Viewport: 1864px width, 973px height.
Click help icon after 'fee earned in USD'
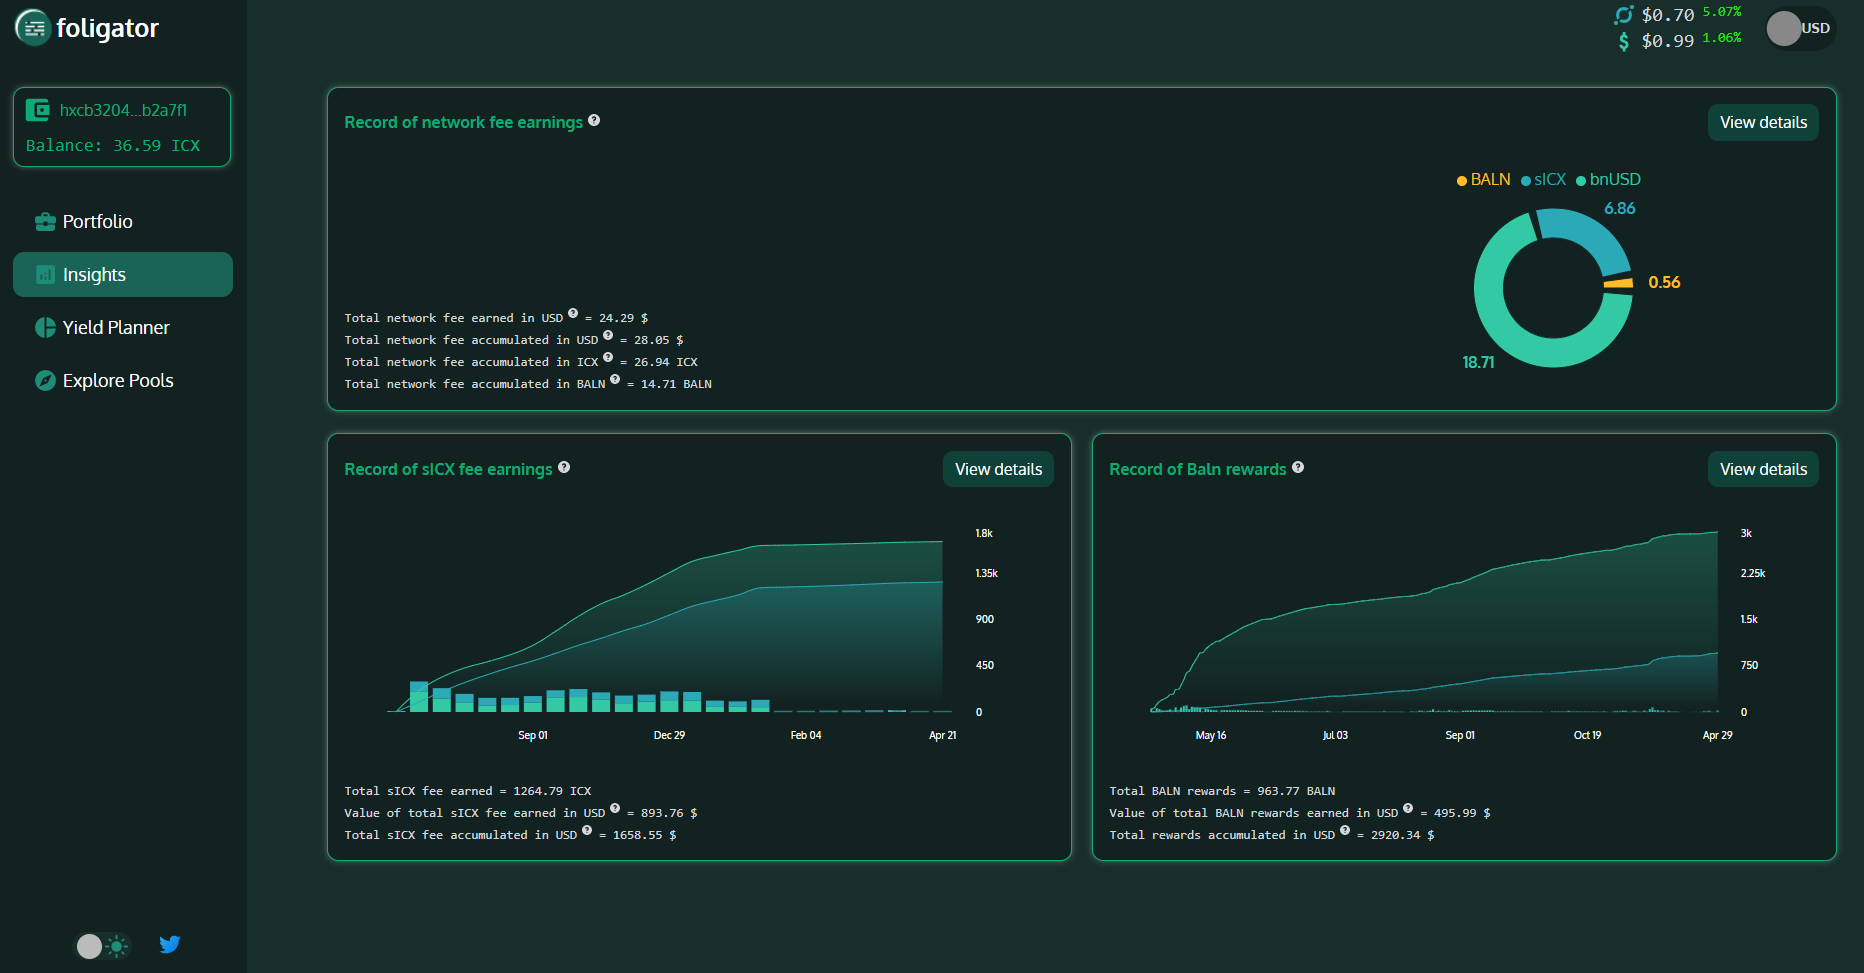tap(573, 313)
